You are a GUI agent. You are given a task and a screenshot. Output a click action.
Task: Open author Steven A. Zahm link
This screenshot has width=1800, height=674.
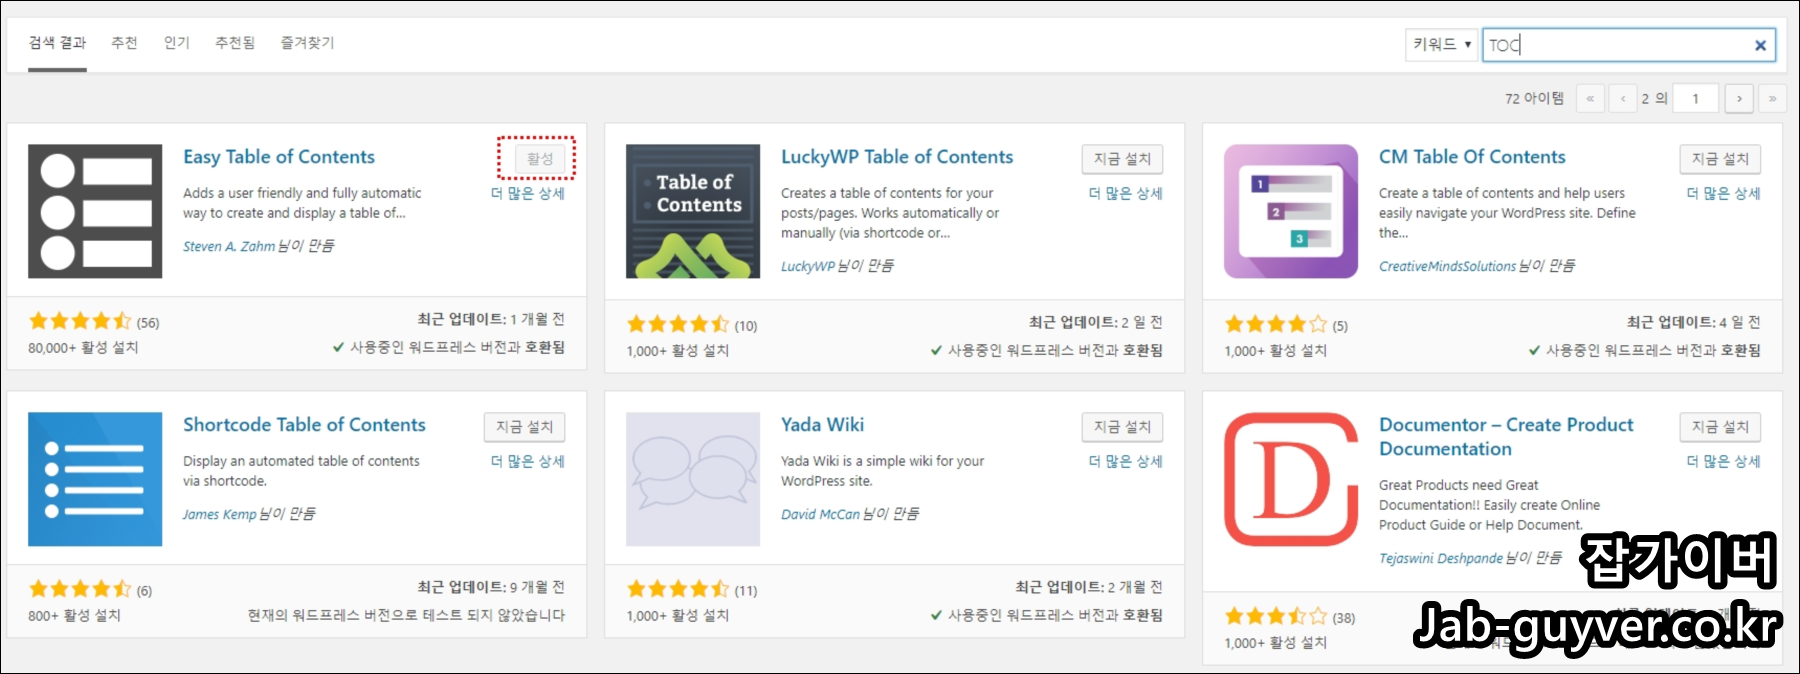229,246
